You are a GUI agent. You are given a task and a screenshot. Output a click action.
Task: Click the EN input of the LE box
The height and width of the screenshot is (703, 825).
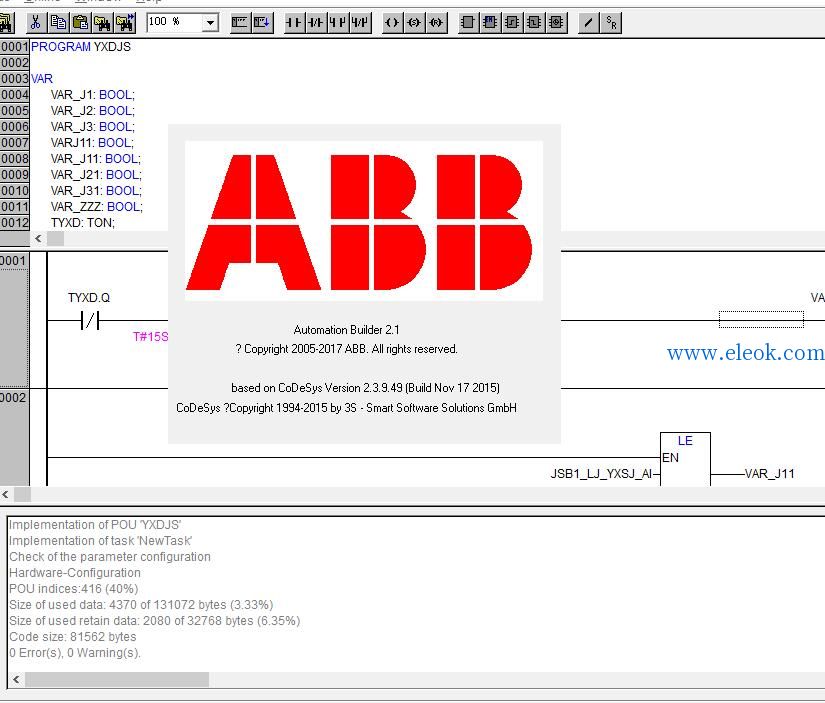(x=670, y=458)
